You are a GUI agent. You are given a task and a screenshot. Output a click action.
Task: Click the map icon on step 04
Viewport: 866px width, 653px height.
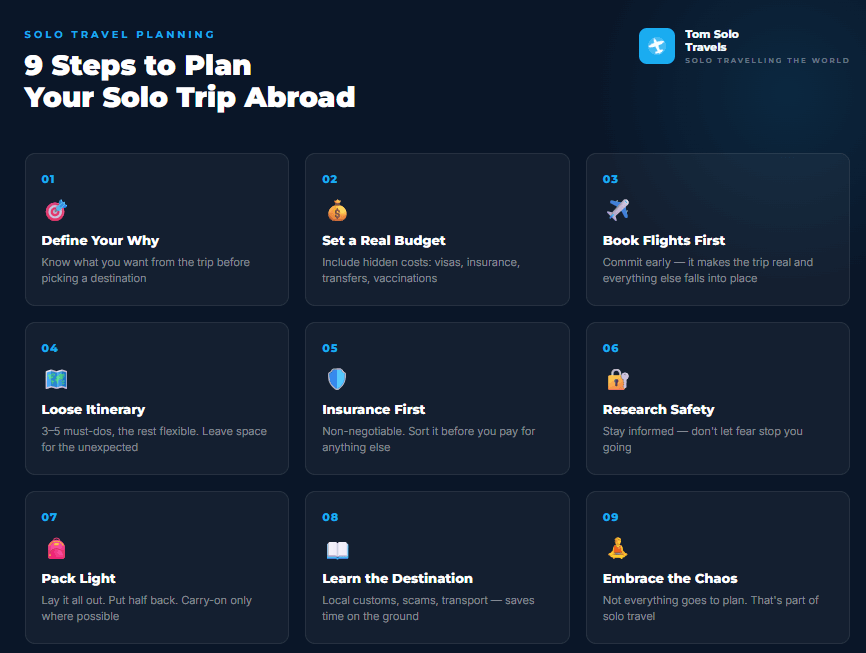click(56, 380)
